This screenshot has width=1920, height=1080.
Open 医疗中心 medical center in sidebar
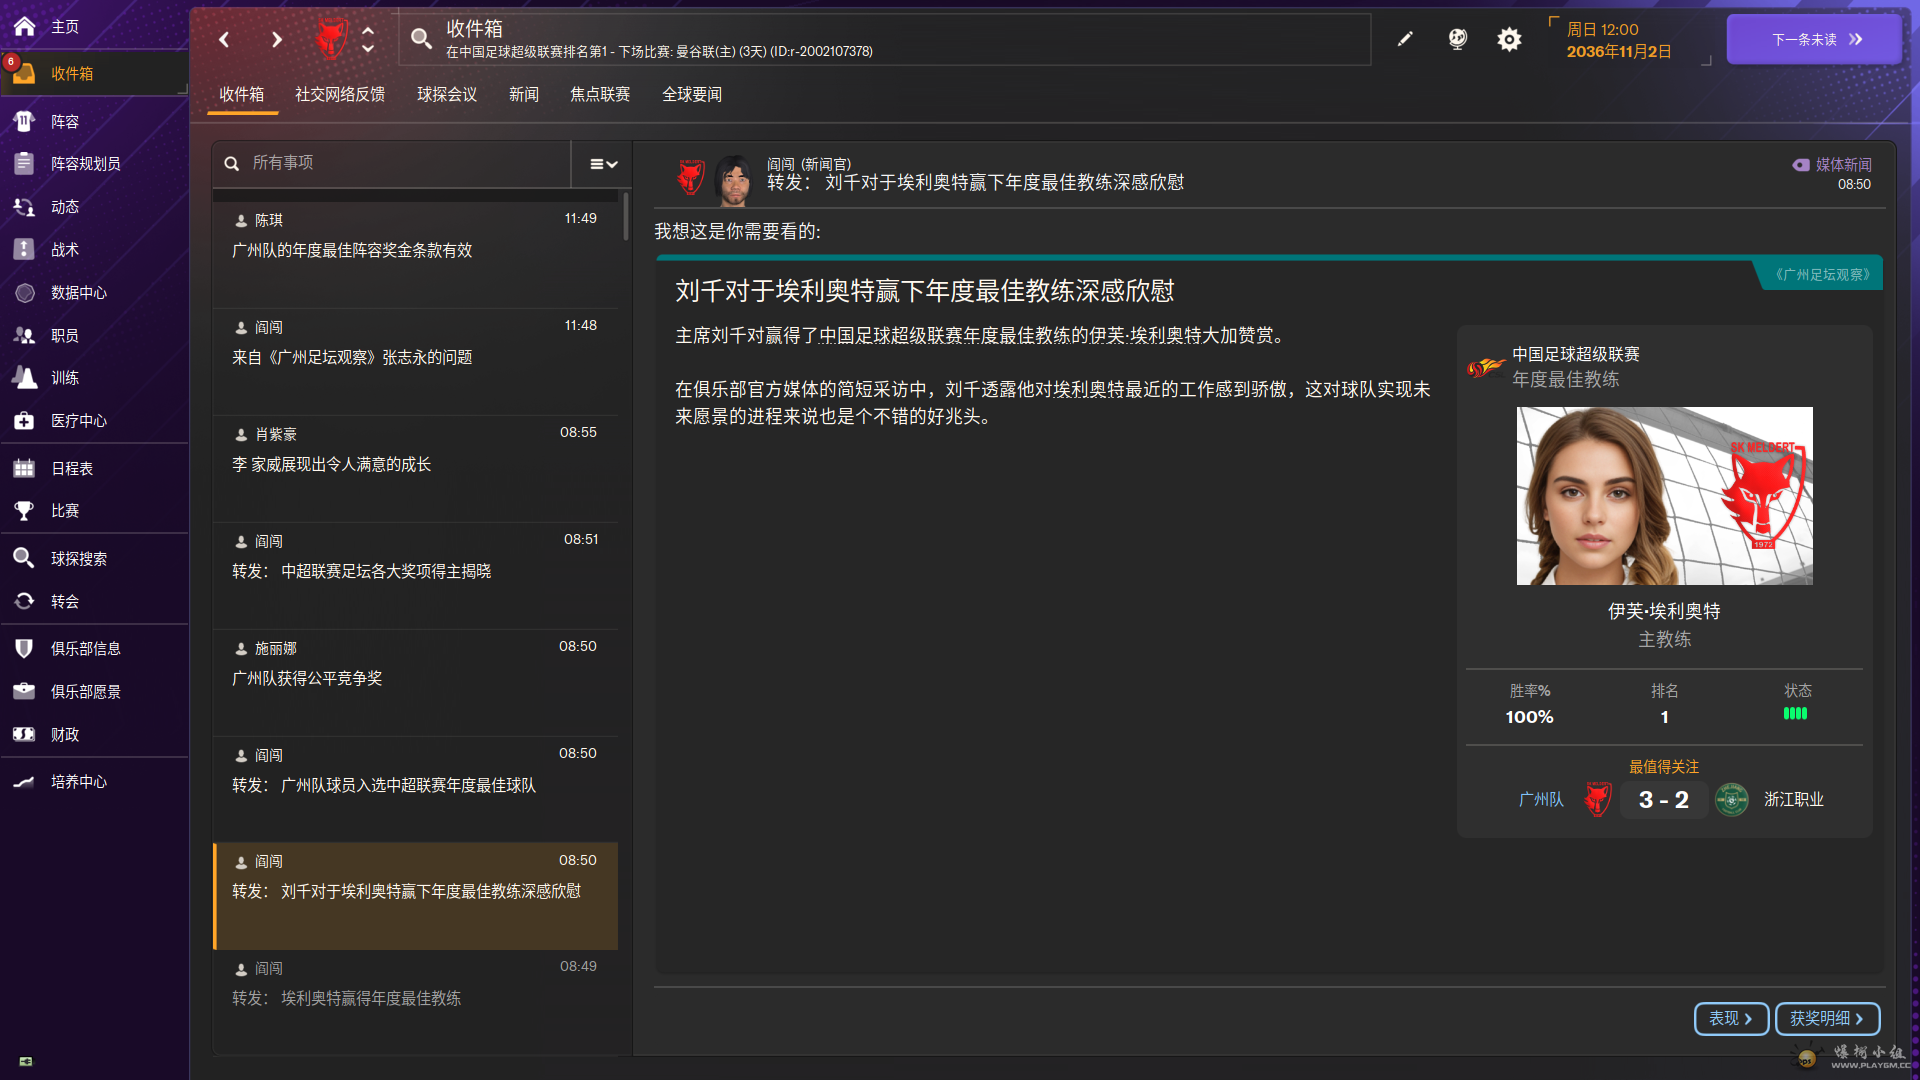pyautogui.click(x=78, y=421)
